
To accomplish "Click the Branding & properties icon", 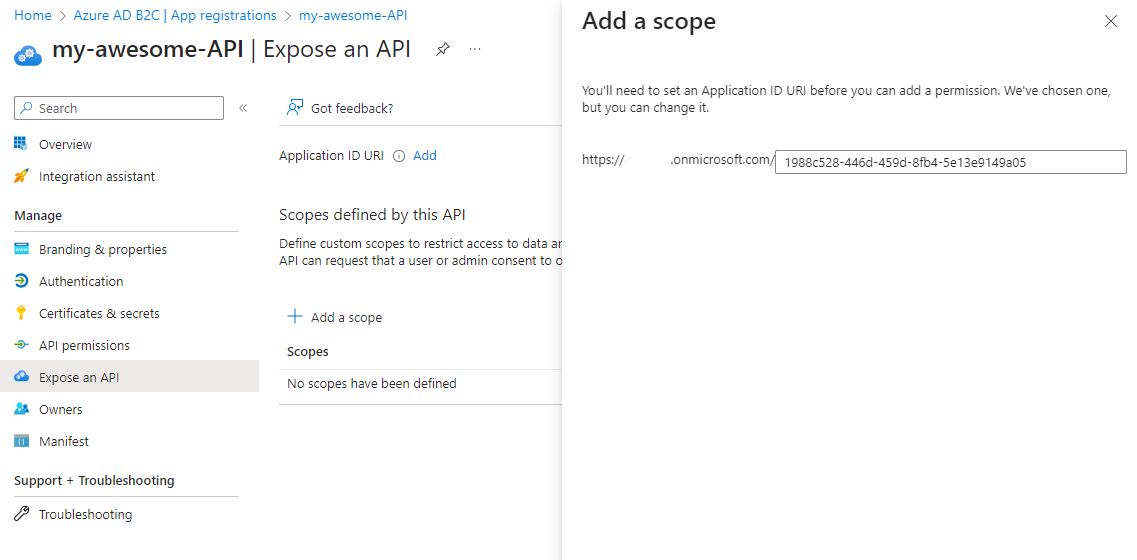I will click(21, 249).
